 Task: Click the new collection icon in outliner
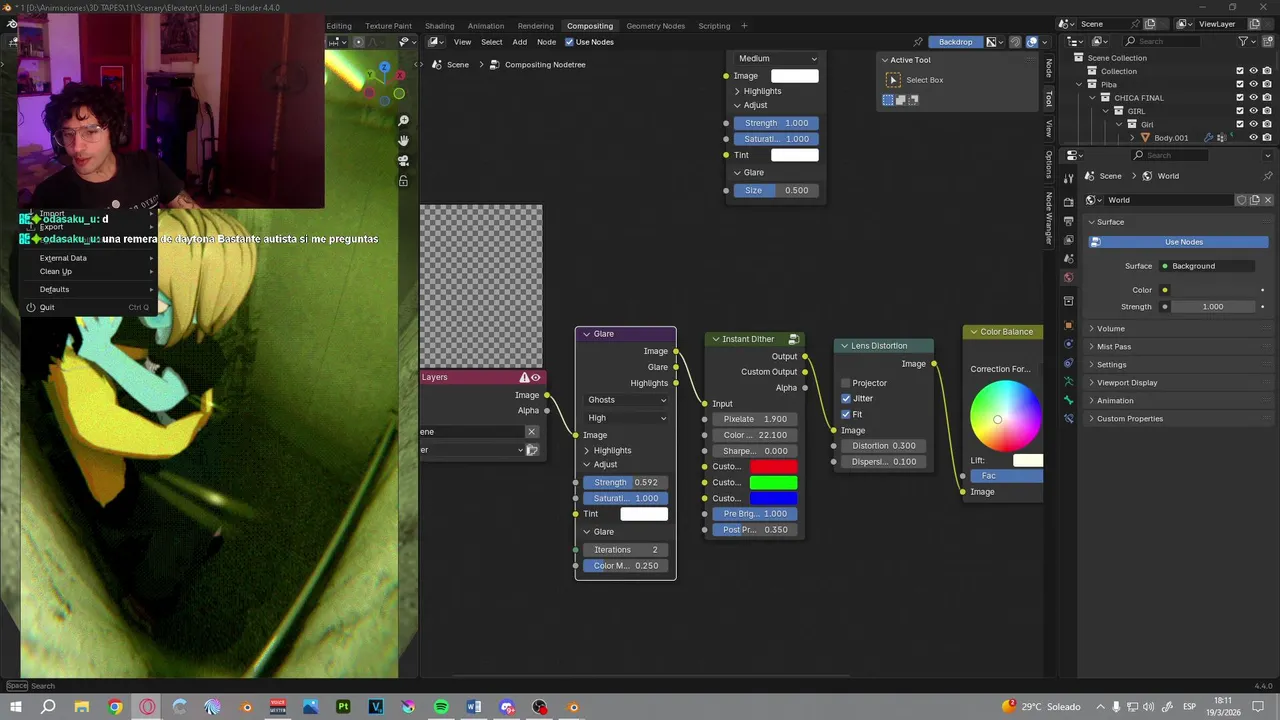1267,41
